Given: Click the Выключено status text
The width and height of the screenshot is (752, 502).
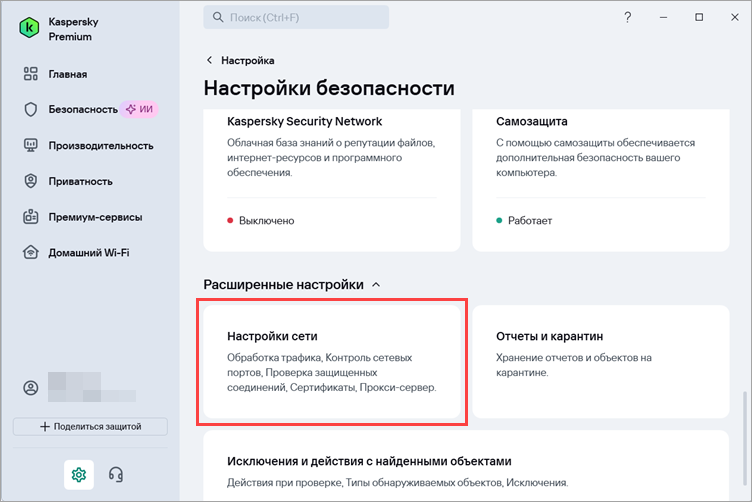Looking at the screenshot, I should click(267, 221).
